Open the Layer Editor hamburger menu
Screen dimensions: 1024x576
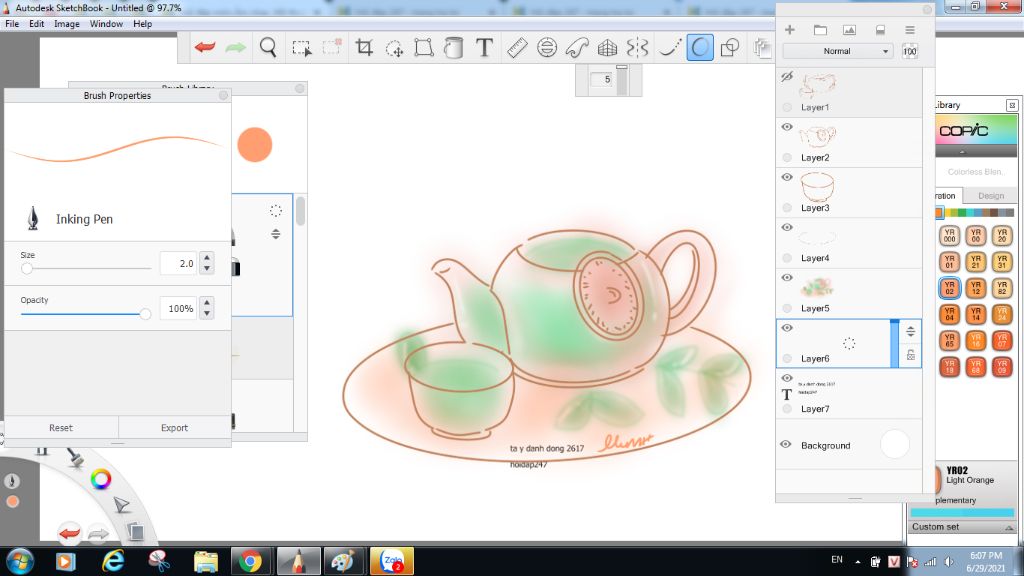[x=910, y=30]
